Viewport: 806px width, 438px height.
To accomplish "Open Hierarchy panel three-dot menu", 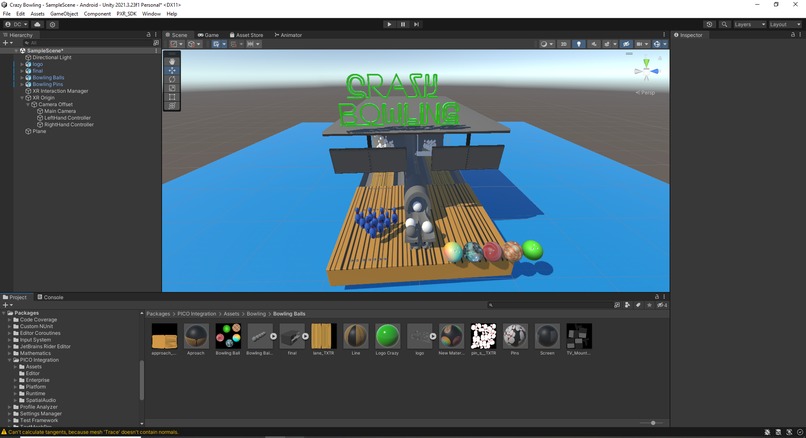I will point(156,34).
